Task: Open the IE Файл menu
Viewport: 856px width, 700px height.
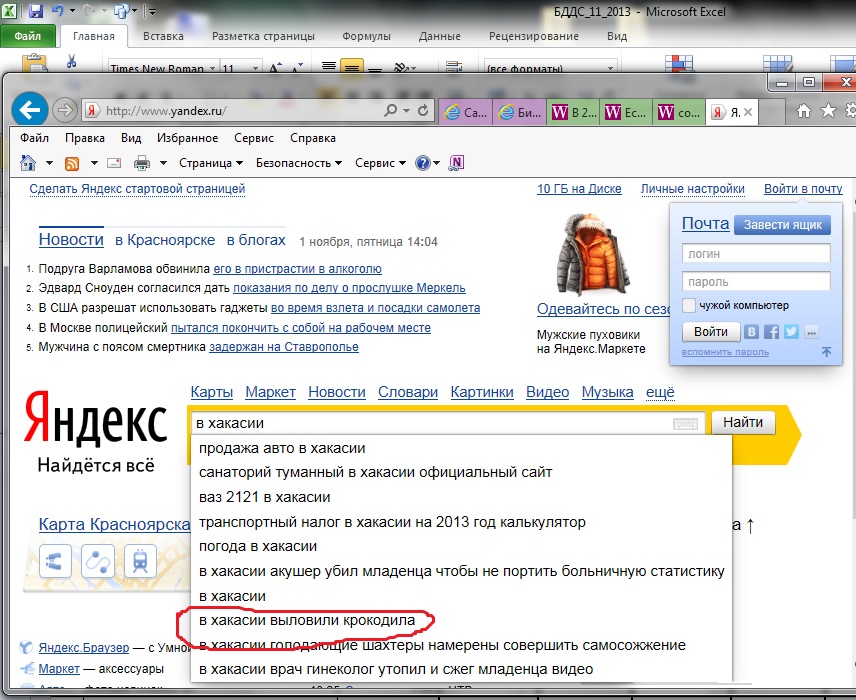Action: point(34,138)
